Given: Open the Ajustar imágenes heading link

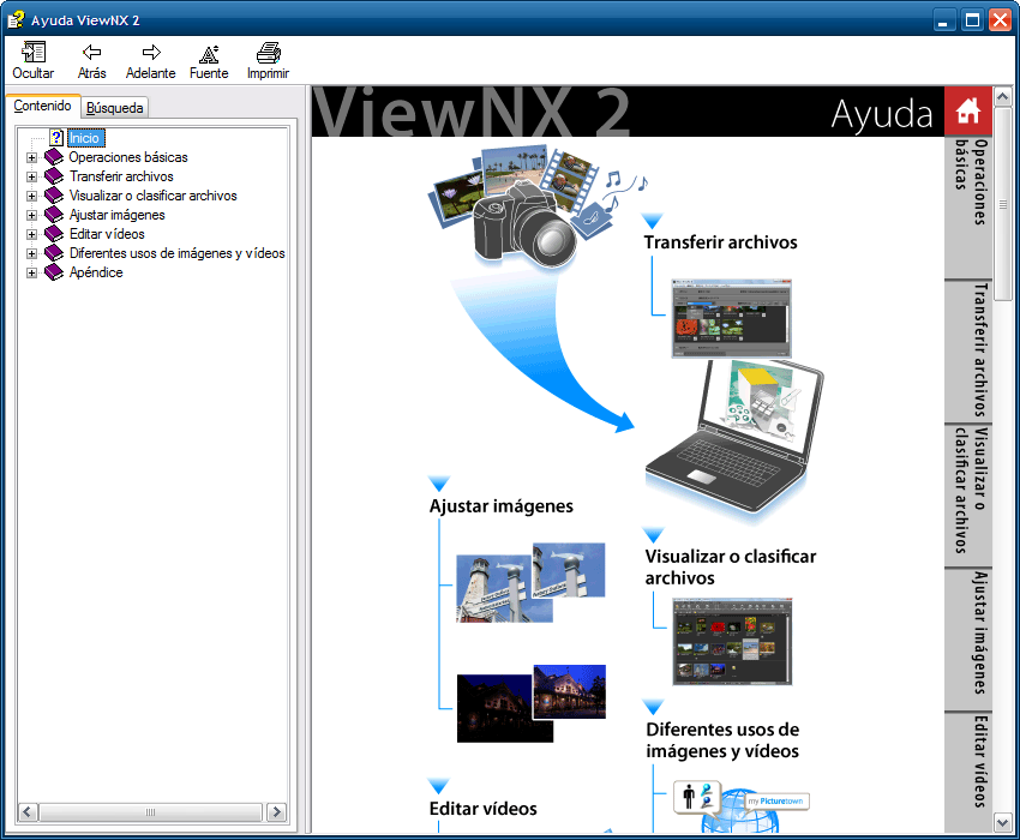Looking at the screenshot, I should click(x=501, y=506).
